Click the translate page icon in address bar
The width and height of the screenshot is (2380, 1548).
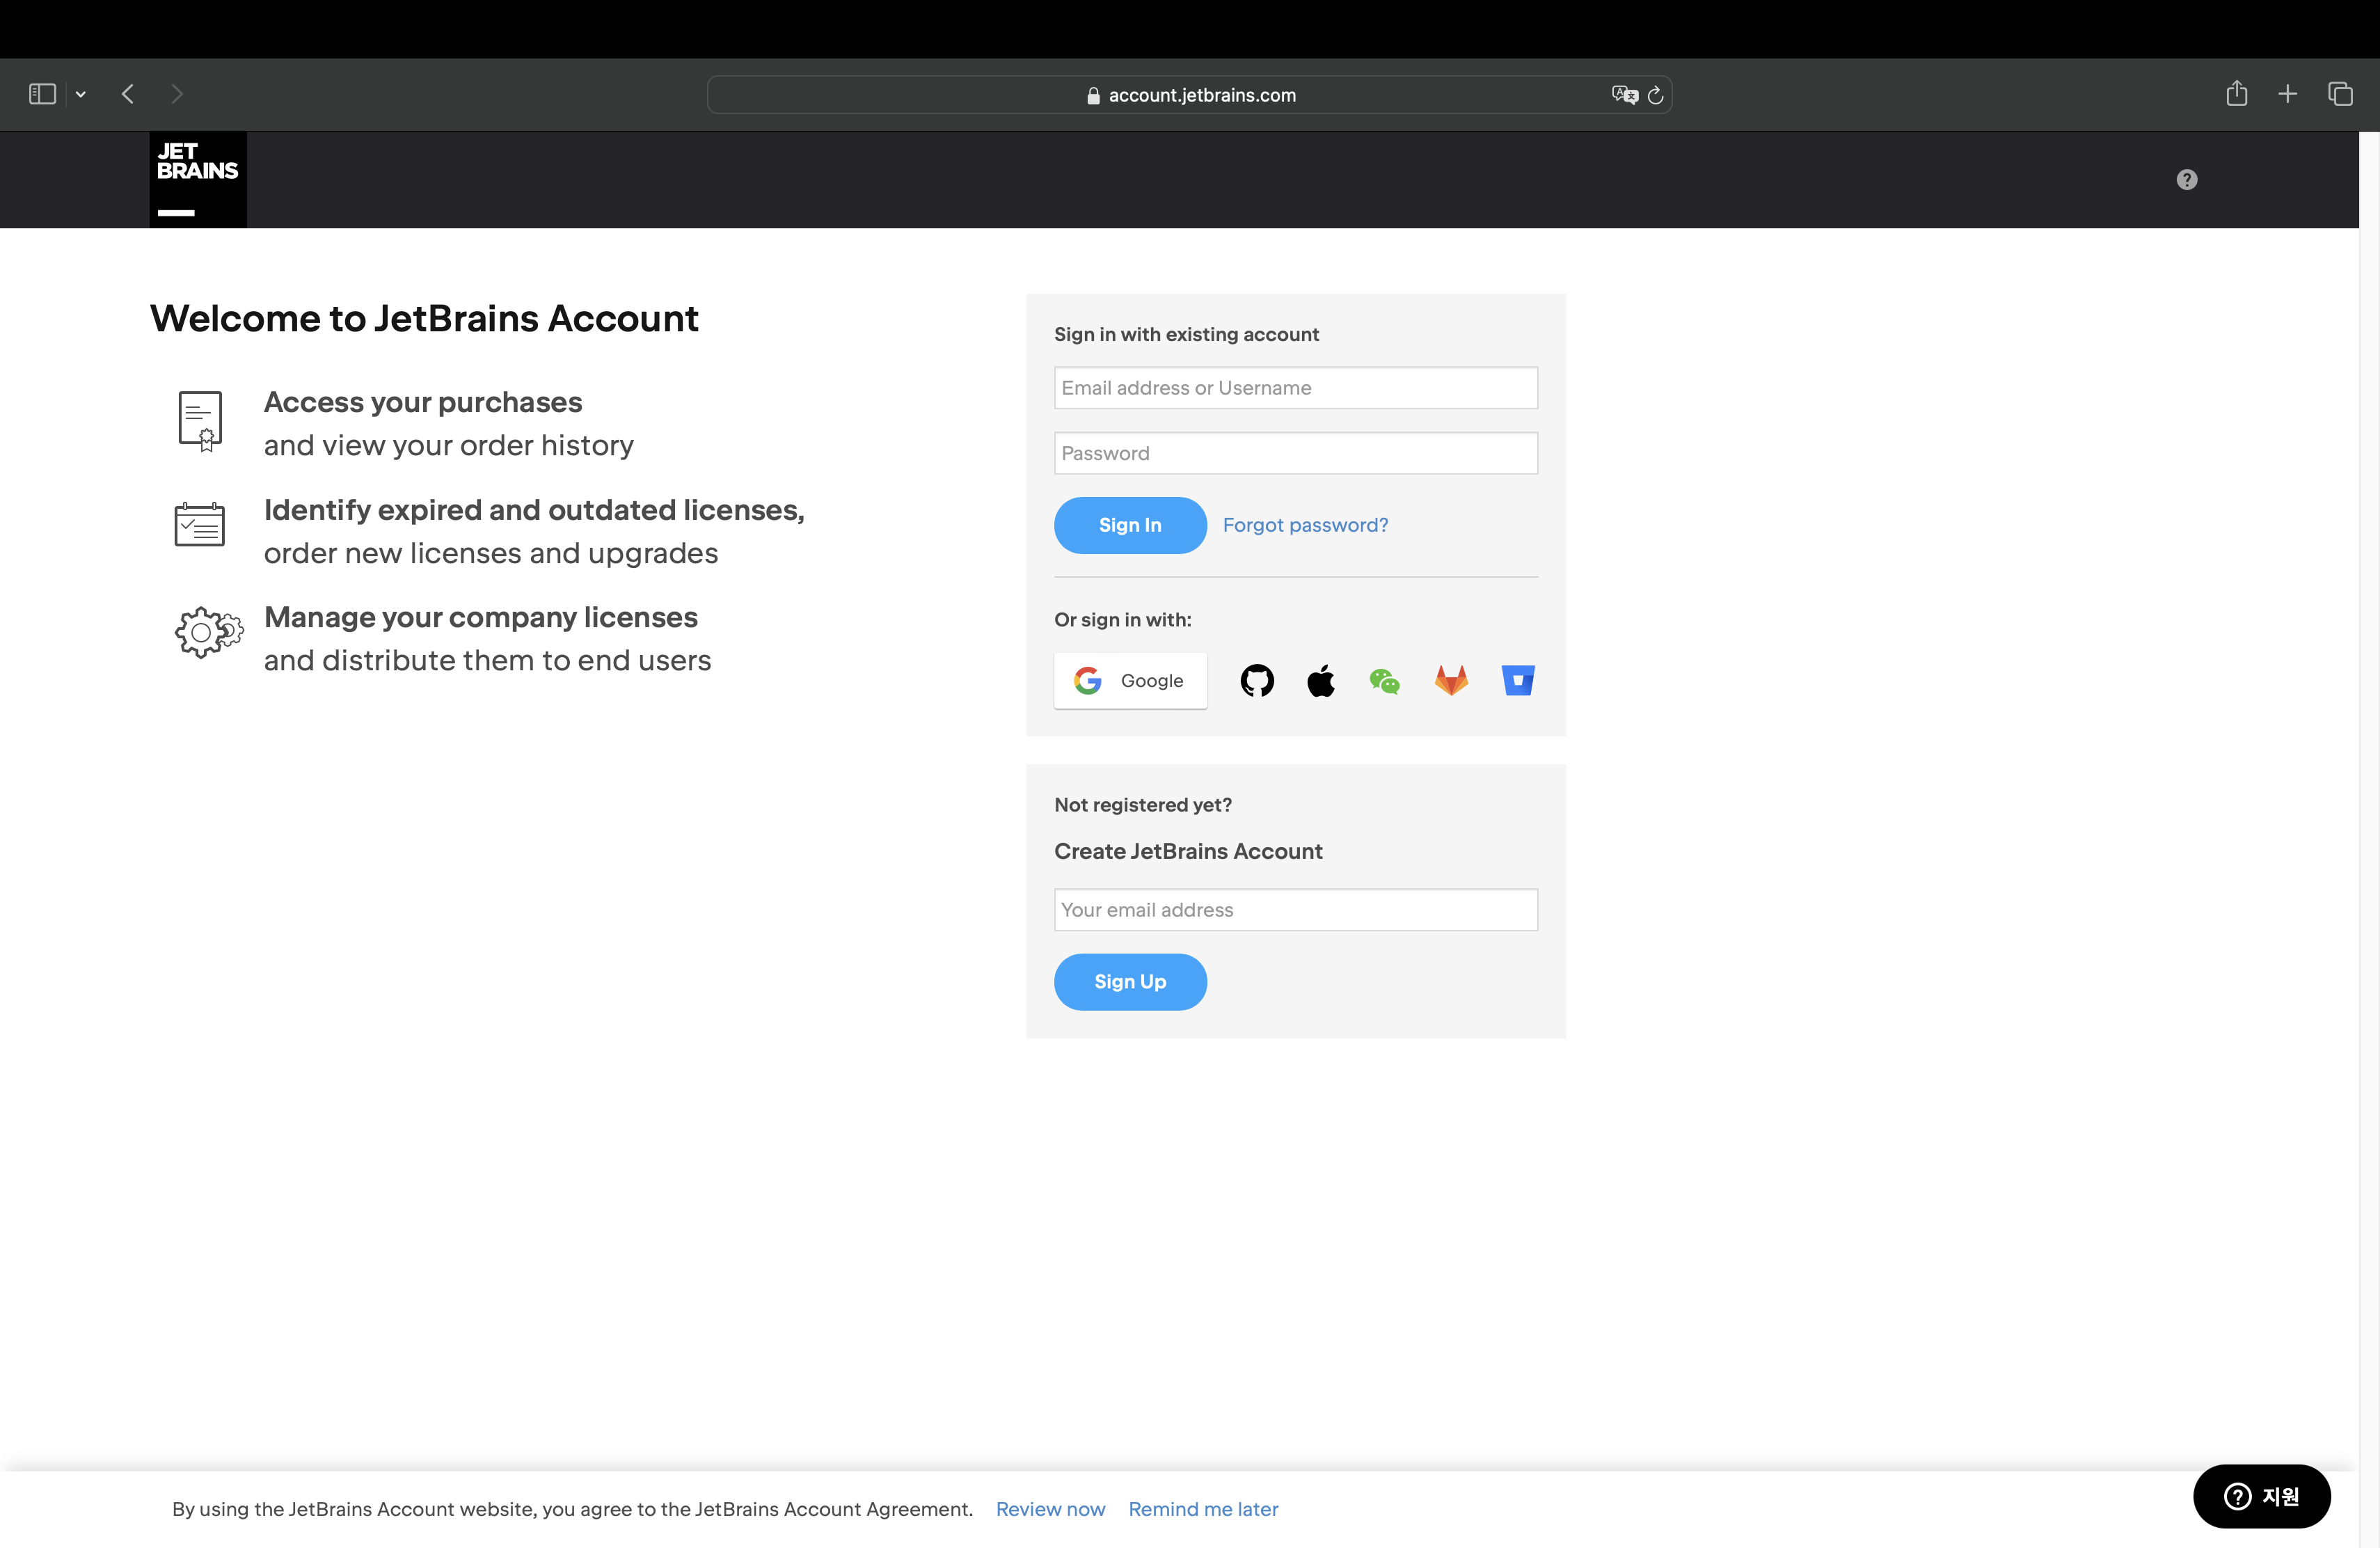[1624, 95]
